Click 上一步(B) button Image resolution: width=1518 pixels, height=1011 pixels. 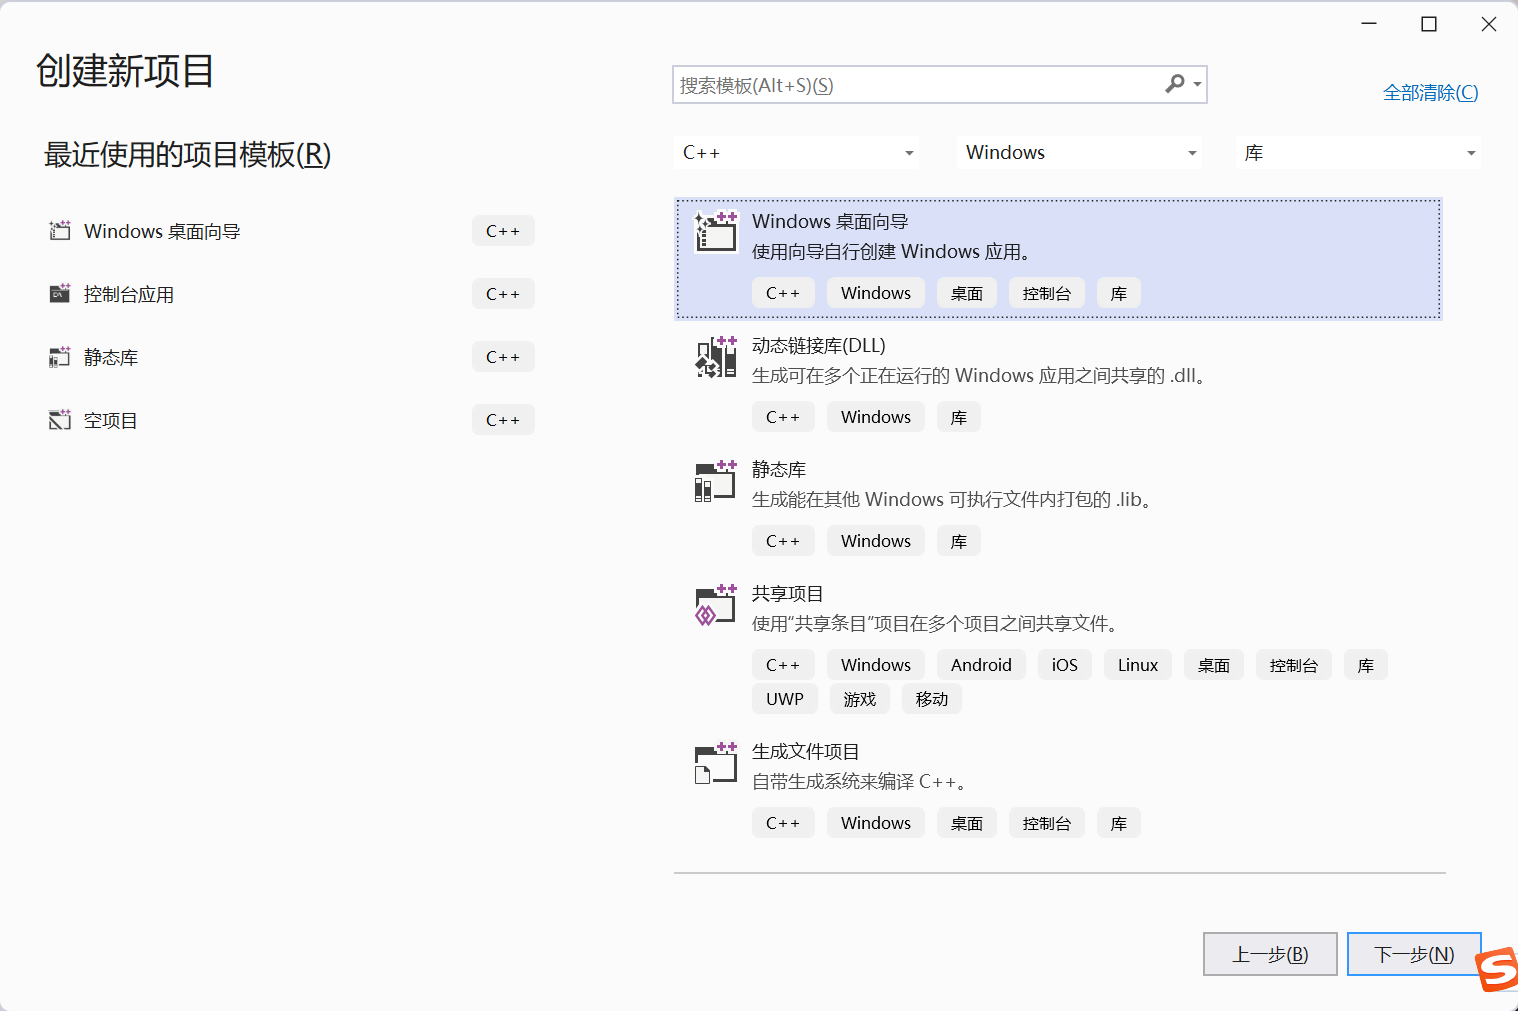[1270, 954]
